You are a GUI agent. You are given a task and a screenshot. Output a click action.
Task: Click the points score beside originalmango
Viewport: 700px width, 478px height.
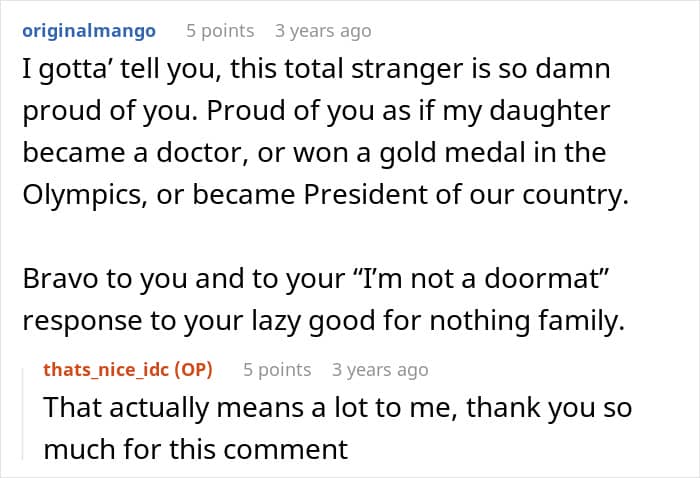coord(220,31)
